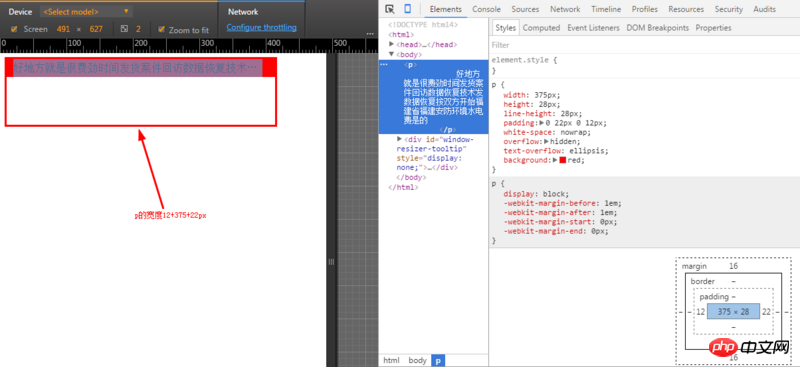This screenshot has width=800, height=367.
Task: Click the screen height value 627
Action: click(x=96, y=30)
